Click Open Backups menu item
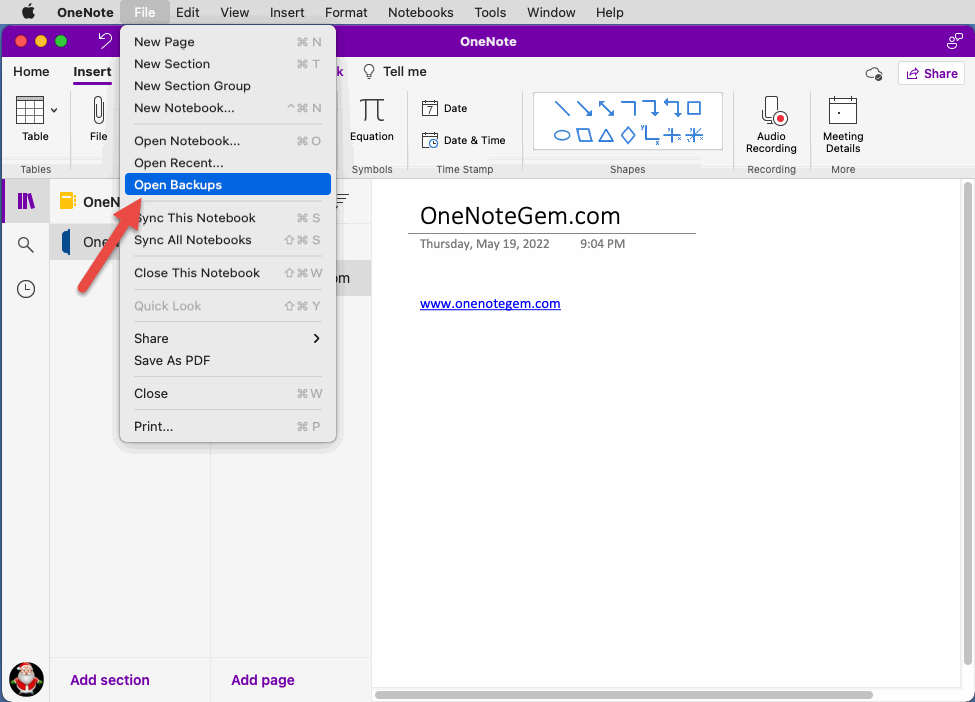This screenshot has height=702, width=975. (x=228, y=185)
